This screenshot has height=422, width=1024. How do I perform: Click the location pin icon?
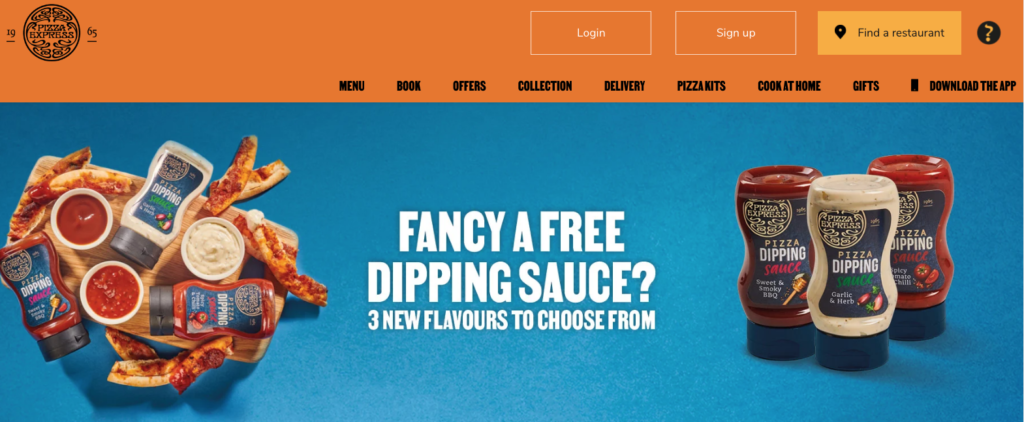(x=840, y=33)
